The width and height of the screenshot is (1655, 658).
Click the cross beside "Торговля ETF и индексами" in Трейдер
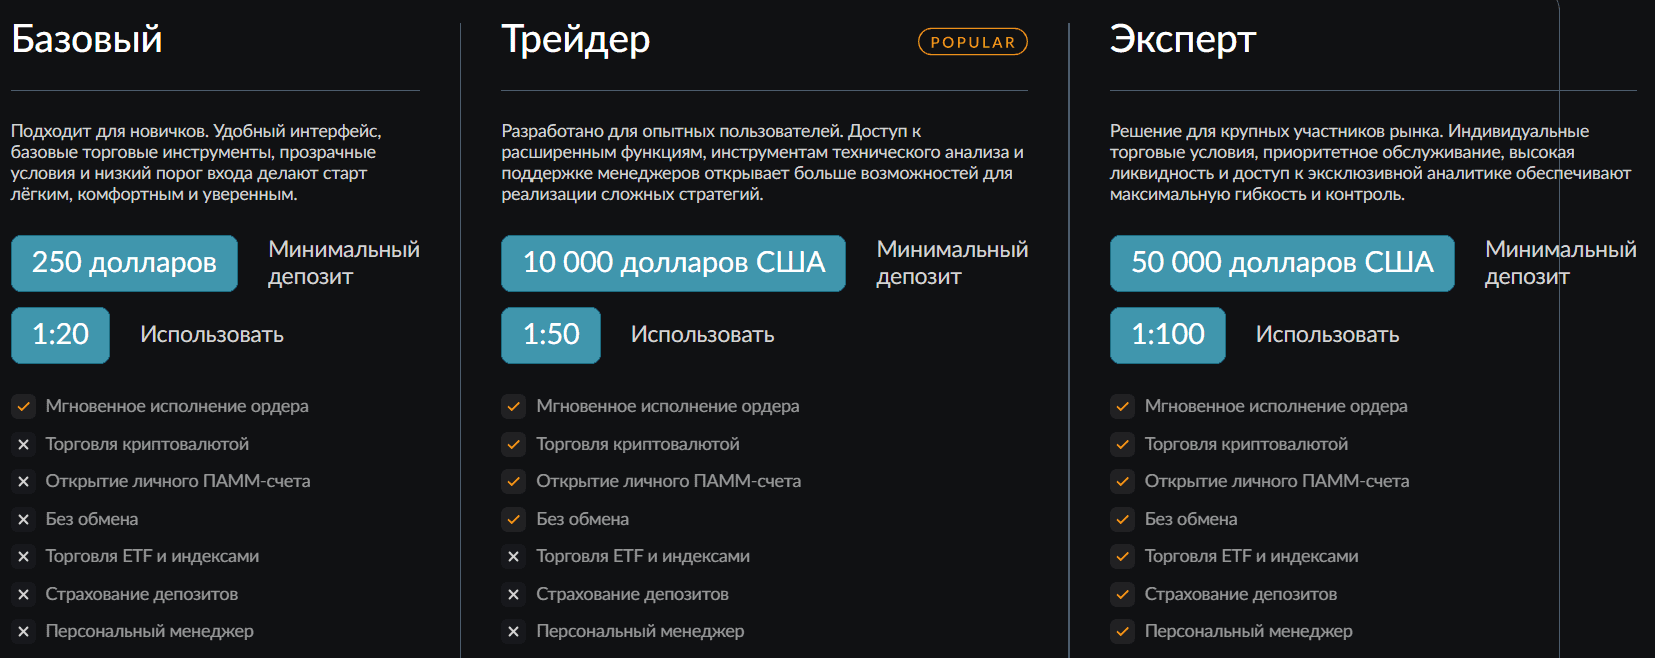[x=513, y=556]
